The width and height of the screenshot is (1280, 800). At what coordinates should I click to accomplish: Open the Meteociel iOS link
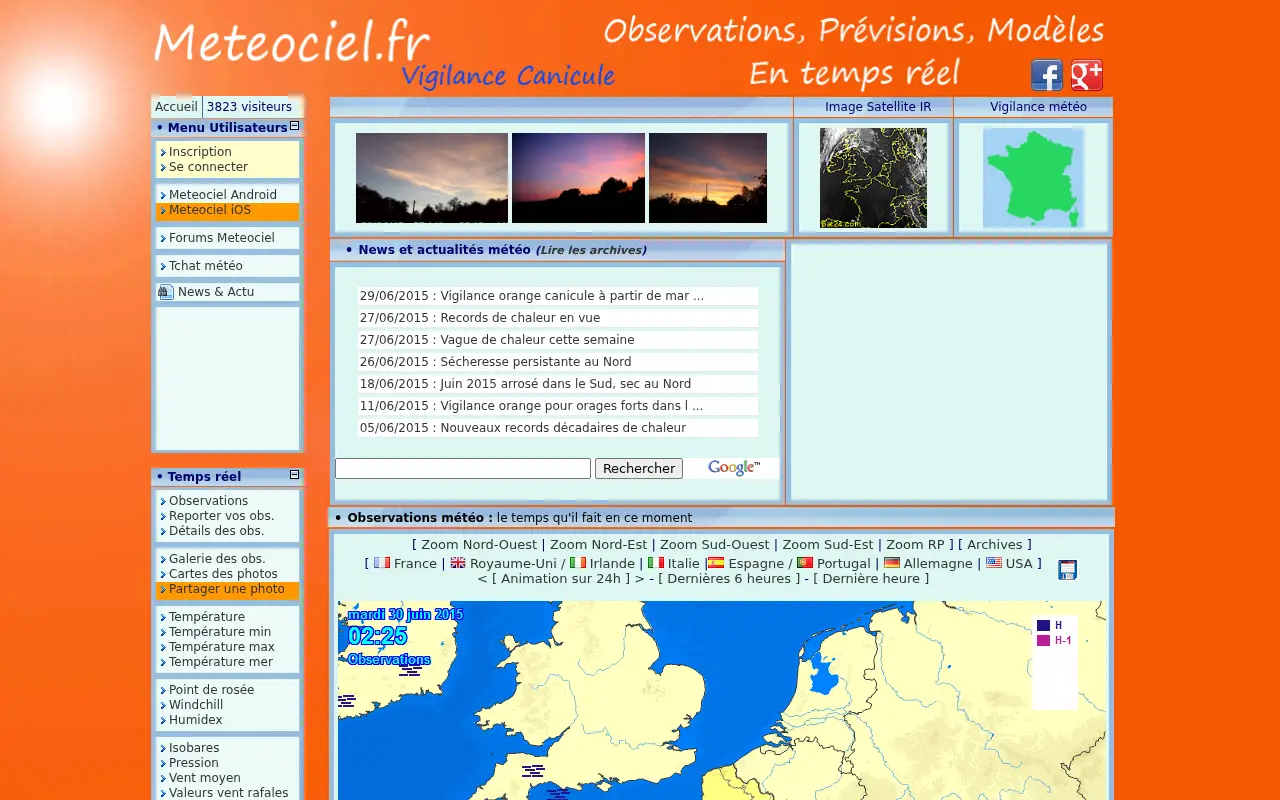pyautogui.click(x=210, y=210)
